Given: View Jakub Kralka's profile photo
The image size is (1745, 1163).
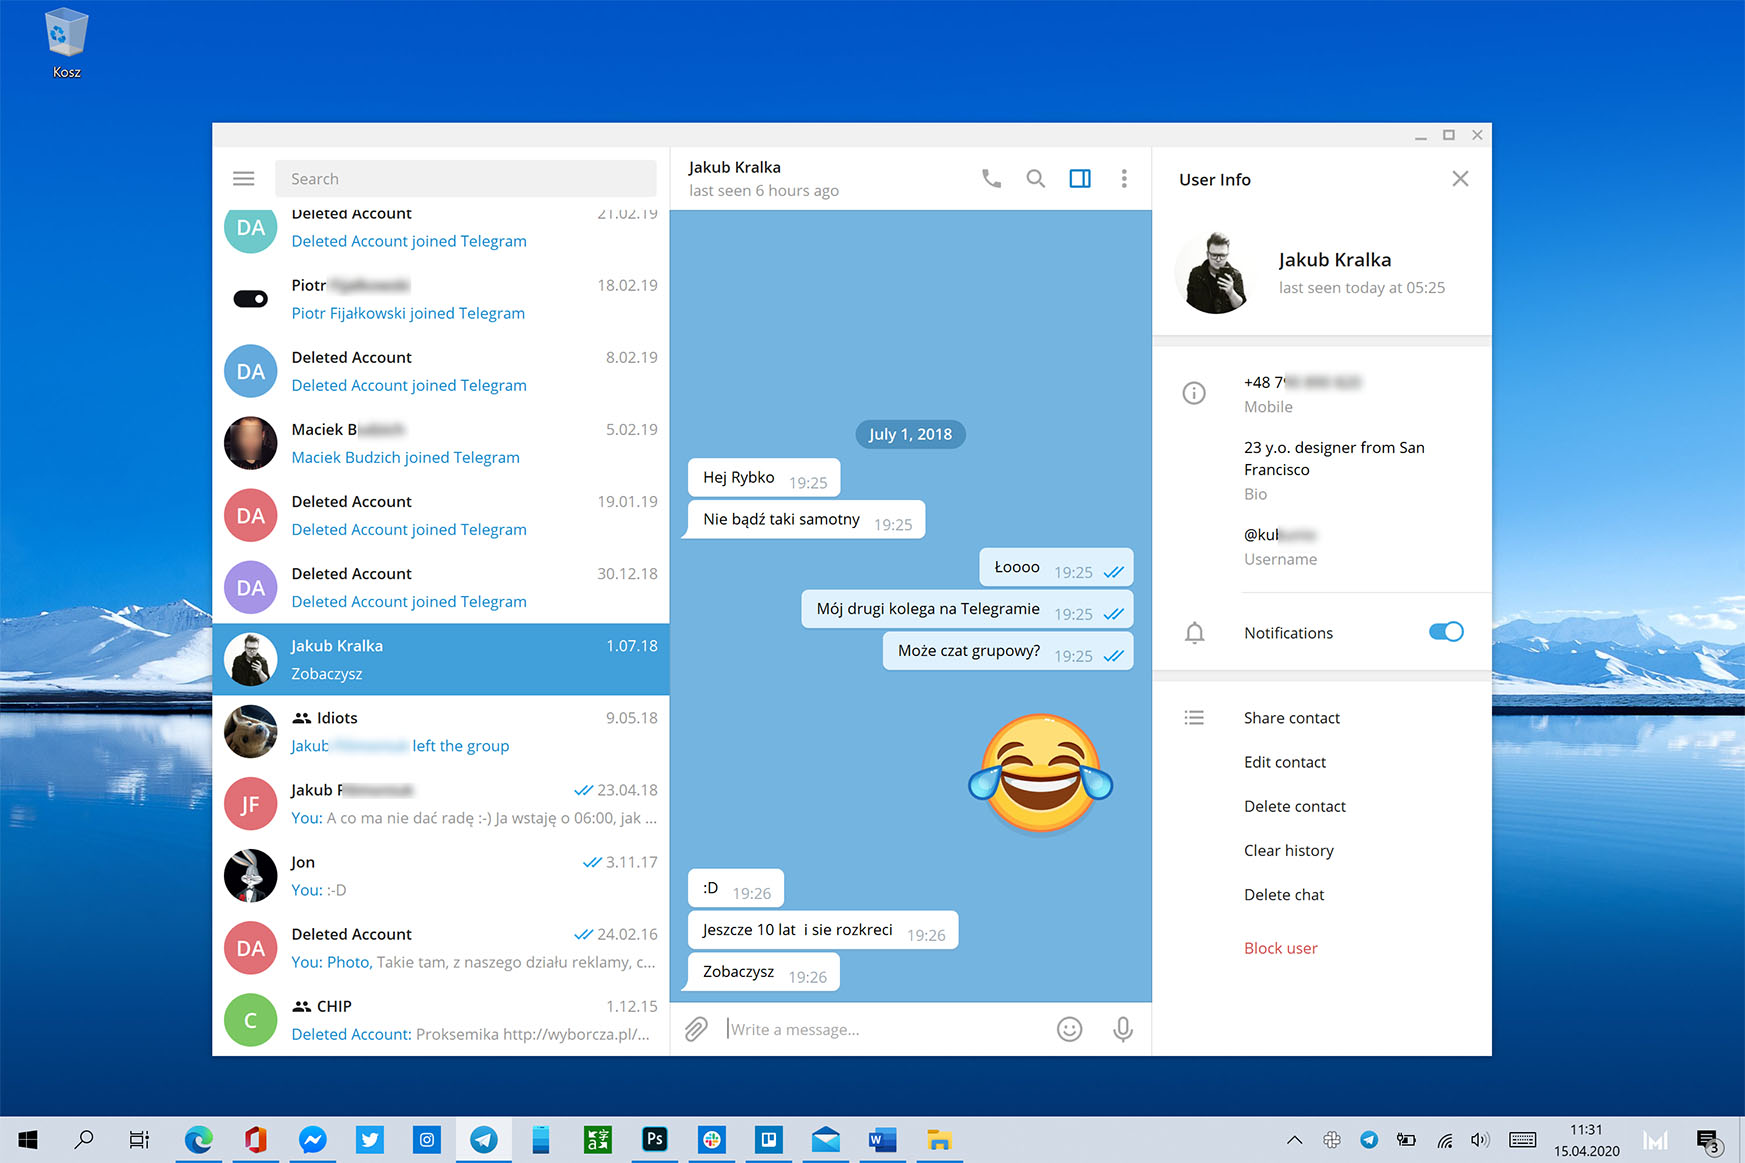Looking at the screenshot, I should tap(1215, 273).
